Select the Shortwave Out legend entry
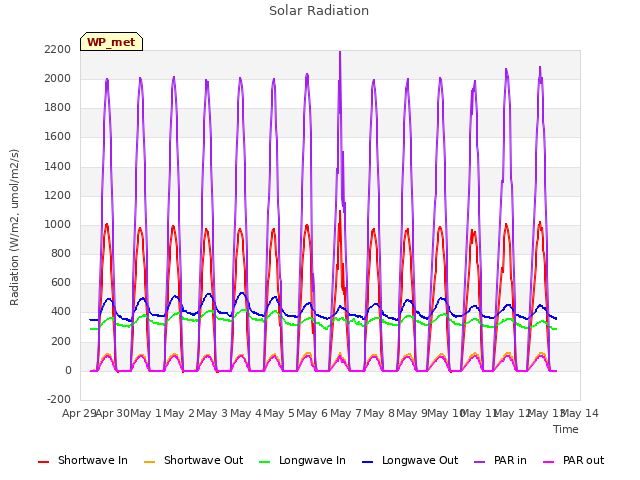The width and height of the screenshot is (640, 480). click(x=193, y=460)
